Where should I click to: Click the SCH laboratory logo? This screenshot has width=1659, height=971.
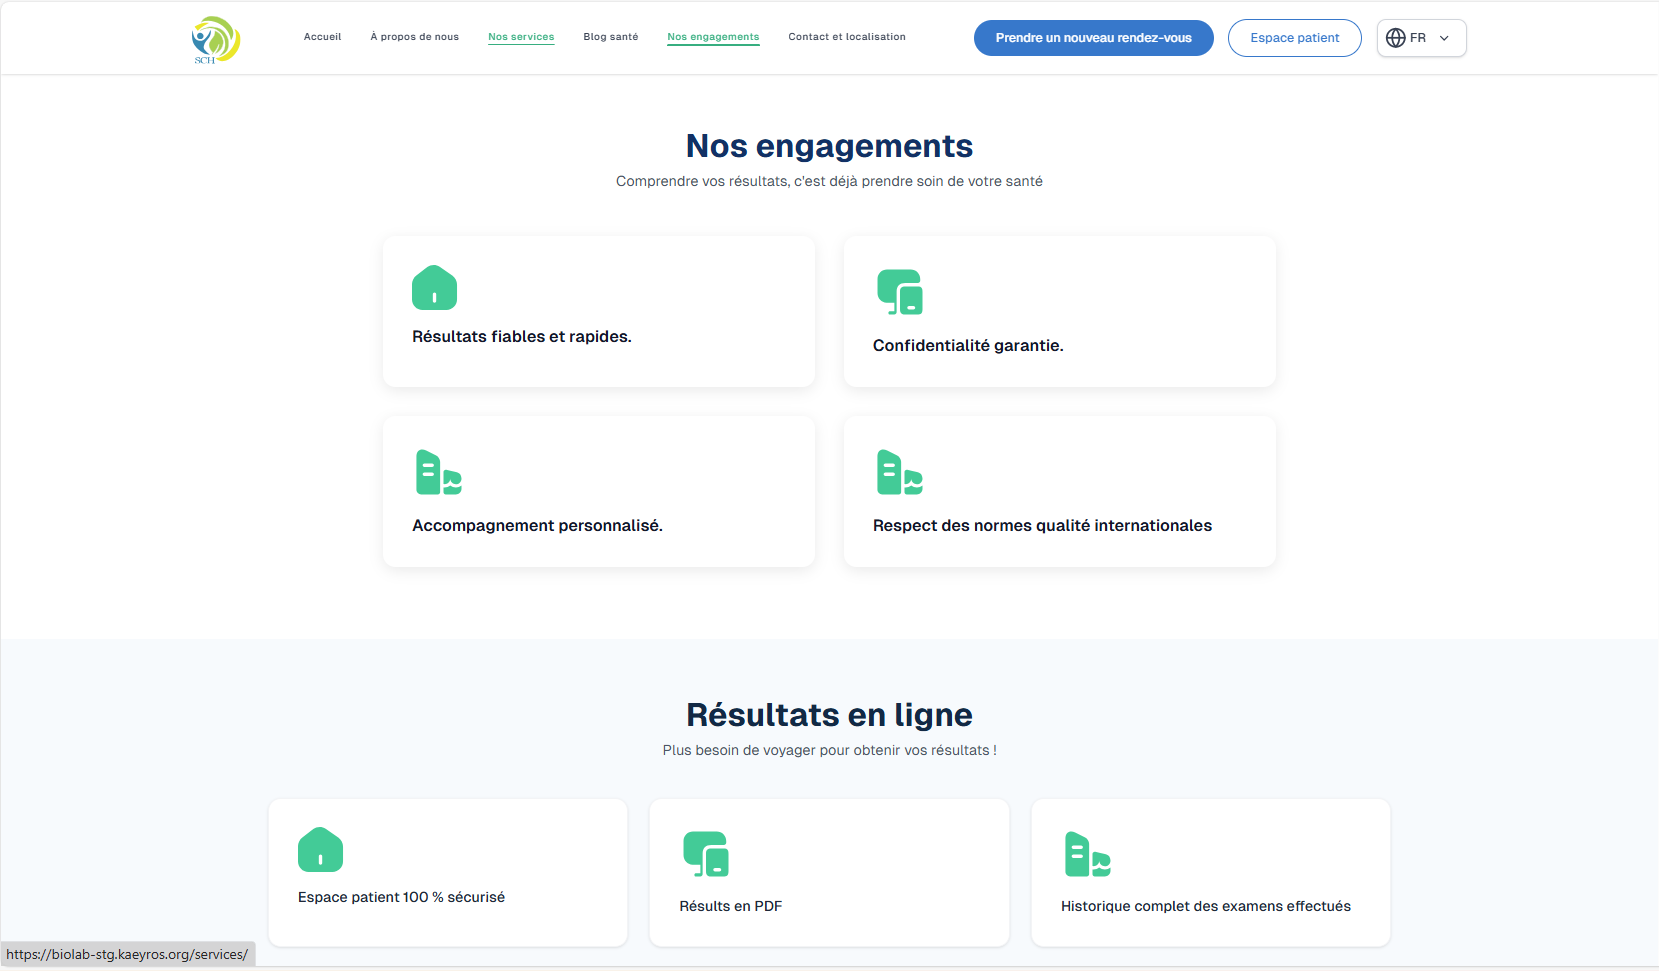click(214, 38)
